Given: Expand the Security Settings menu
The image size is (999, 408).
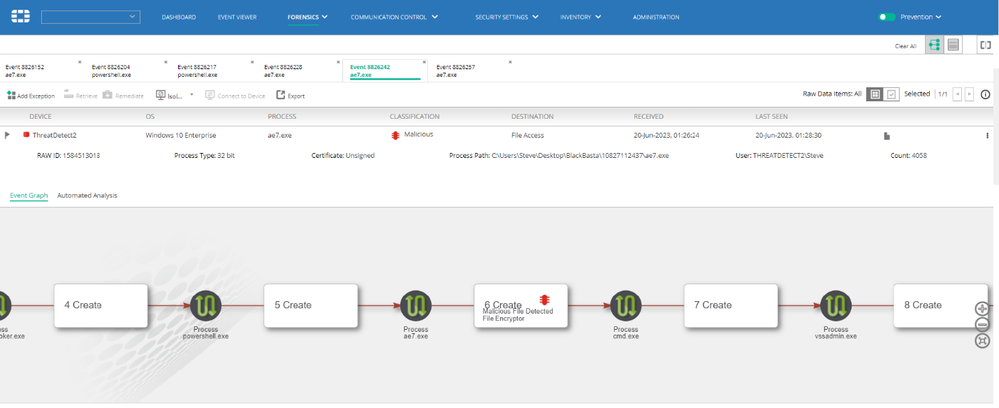Looking at the screenshot, I should (x=507, y=17).
